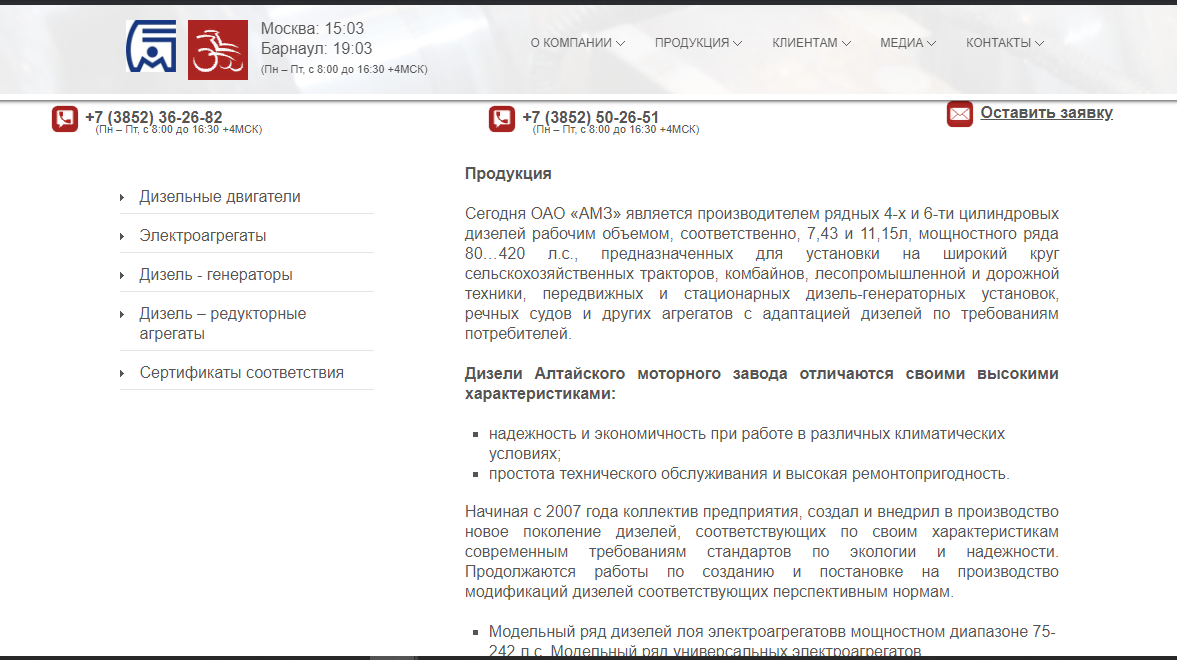Viewport: 1177px width, 660px height.
Task: Expand chevron next to МЕДИА
Action: [932, 44]
